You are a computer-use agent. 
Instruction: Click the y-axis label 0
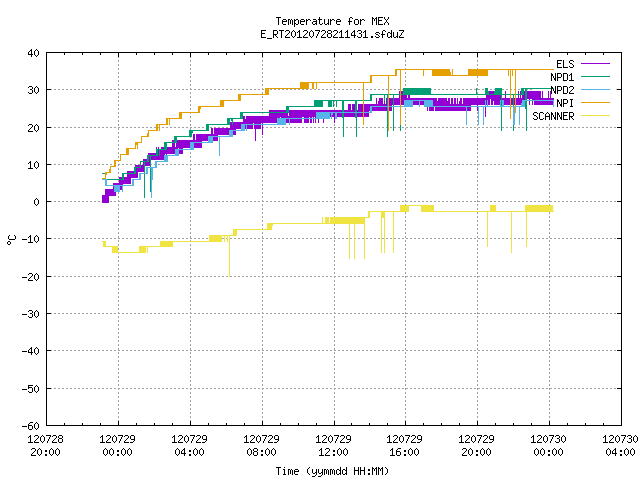coord(37,202)
